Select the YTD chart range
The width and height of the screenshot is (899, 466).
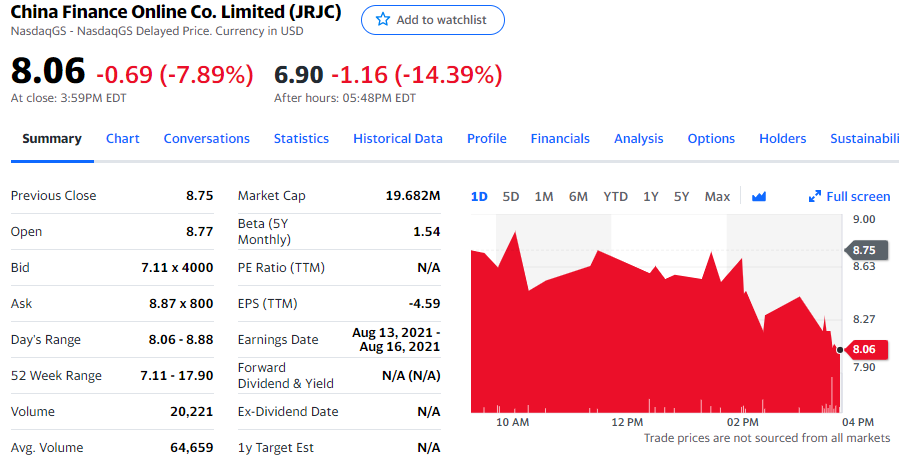[616, 197]
